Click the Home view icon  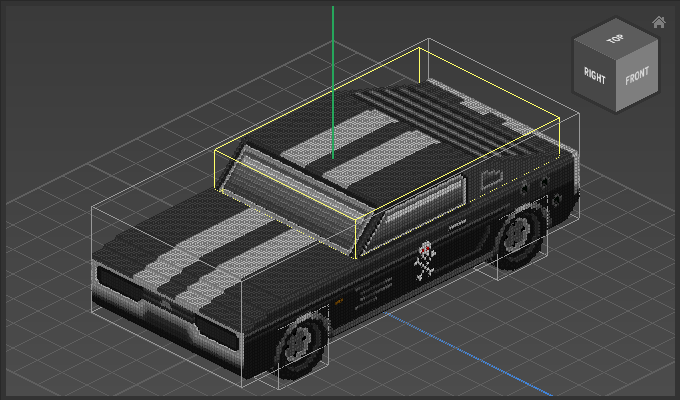point(658,22)
